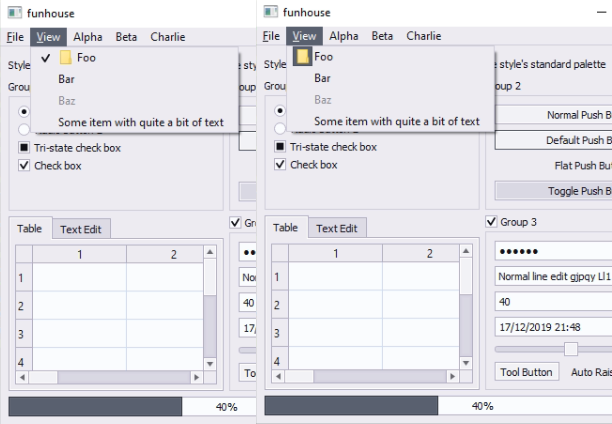Image resolution: width=612 pixels, height=424 pixels.
Task: Uncheck Foo checkmark in left window menu
Action: [46, 58]
